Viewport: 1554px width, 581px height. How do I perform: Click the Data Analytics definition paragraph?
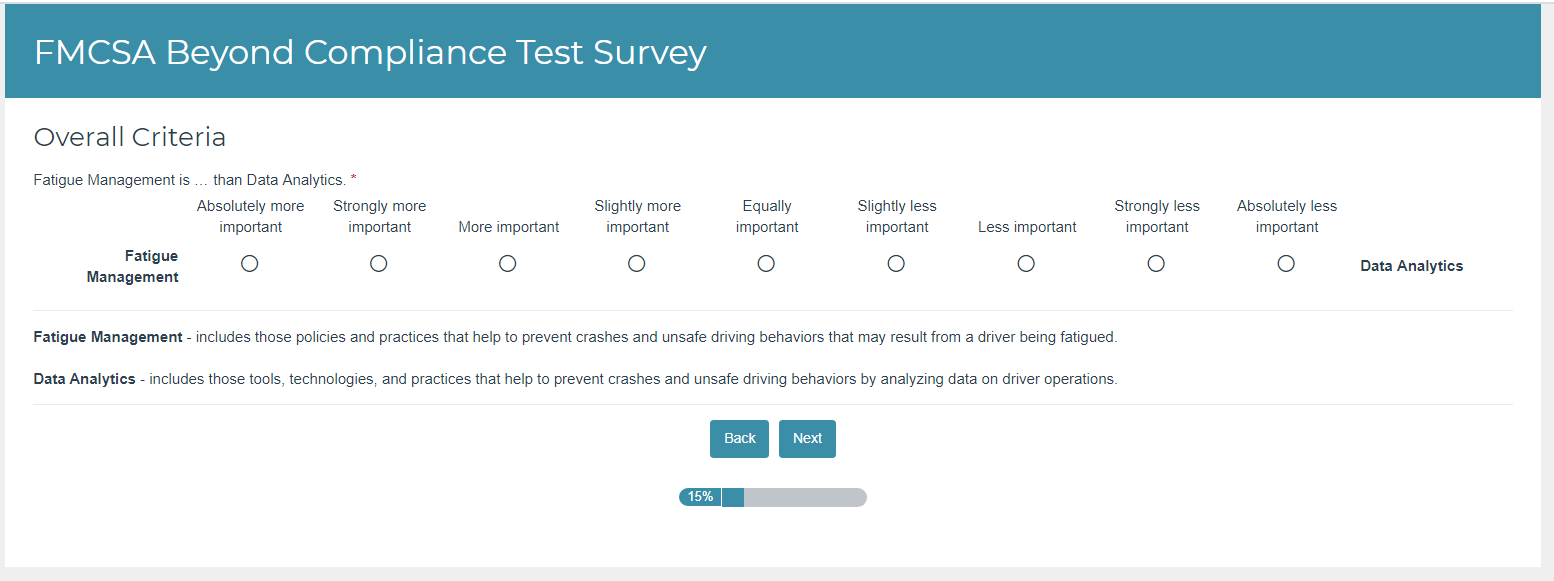point(575,380)
